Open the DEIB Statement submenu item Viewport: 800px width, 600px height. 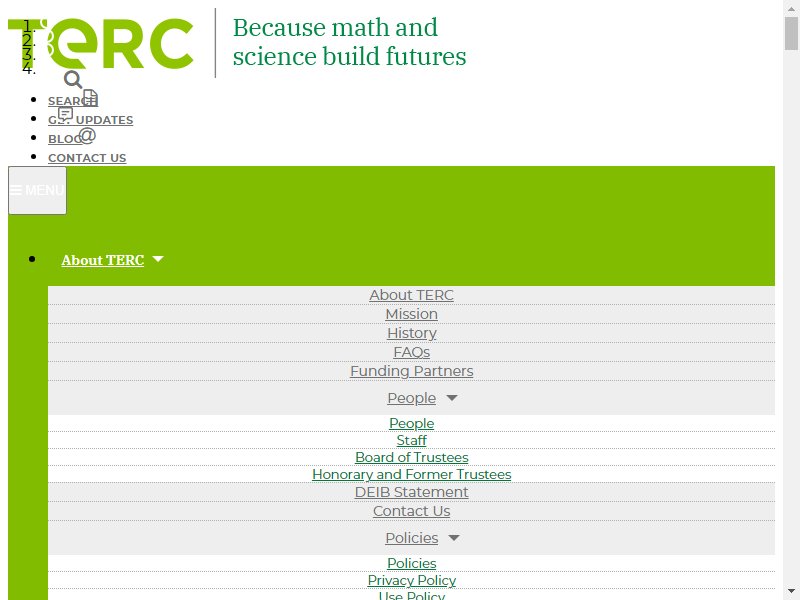pyautogui.click(x=411, y=492)
